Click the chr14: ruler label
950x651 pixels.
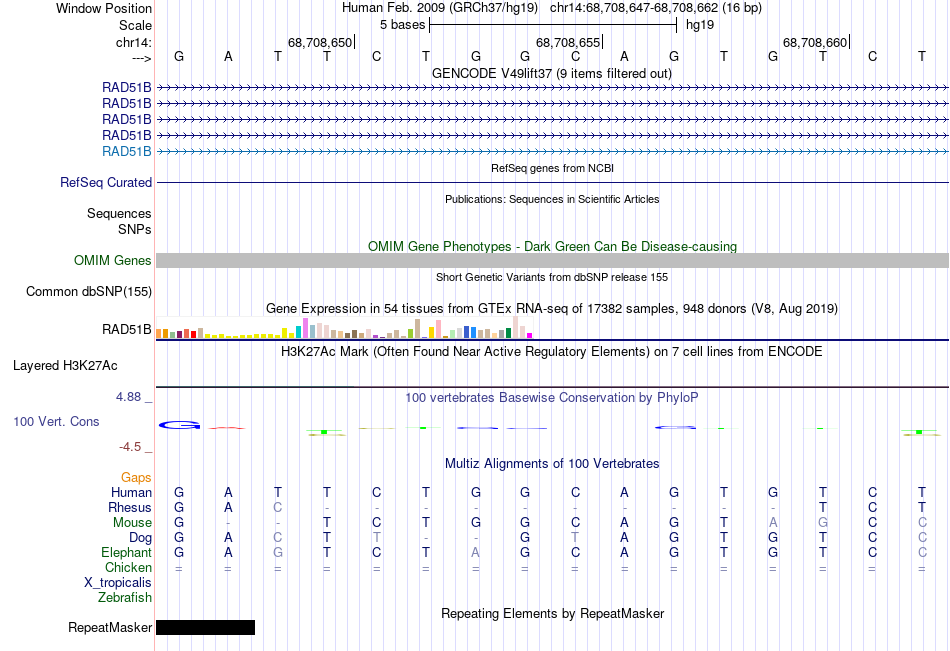133,42
